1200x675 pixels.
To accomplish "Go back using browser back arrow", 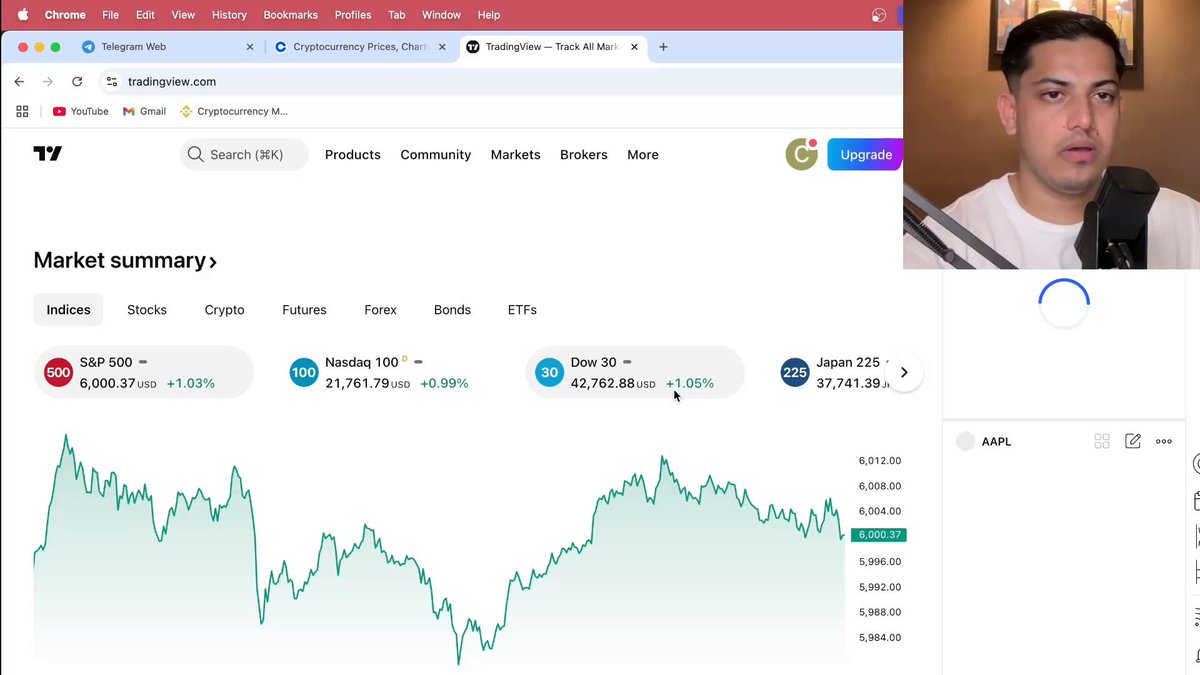I will (x=19, y=82).
